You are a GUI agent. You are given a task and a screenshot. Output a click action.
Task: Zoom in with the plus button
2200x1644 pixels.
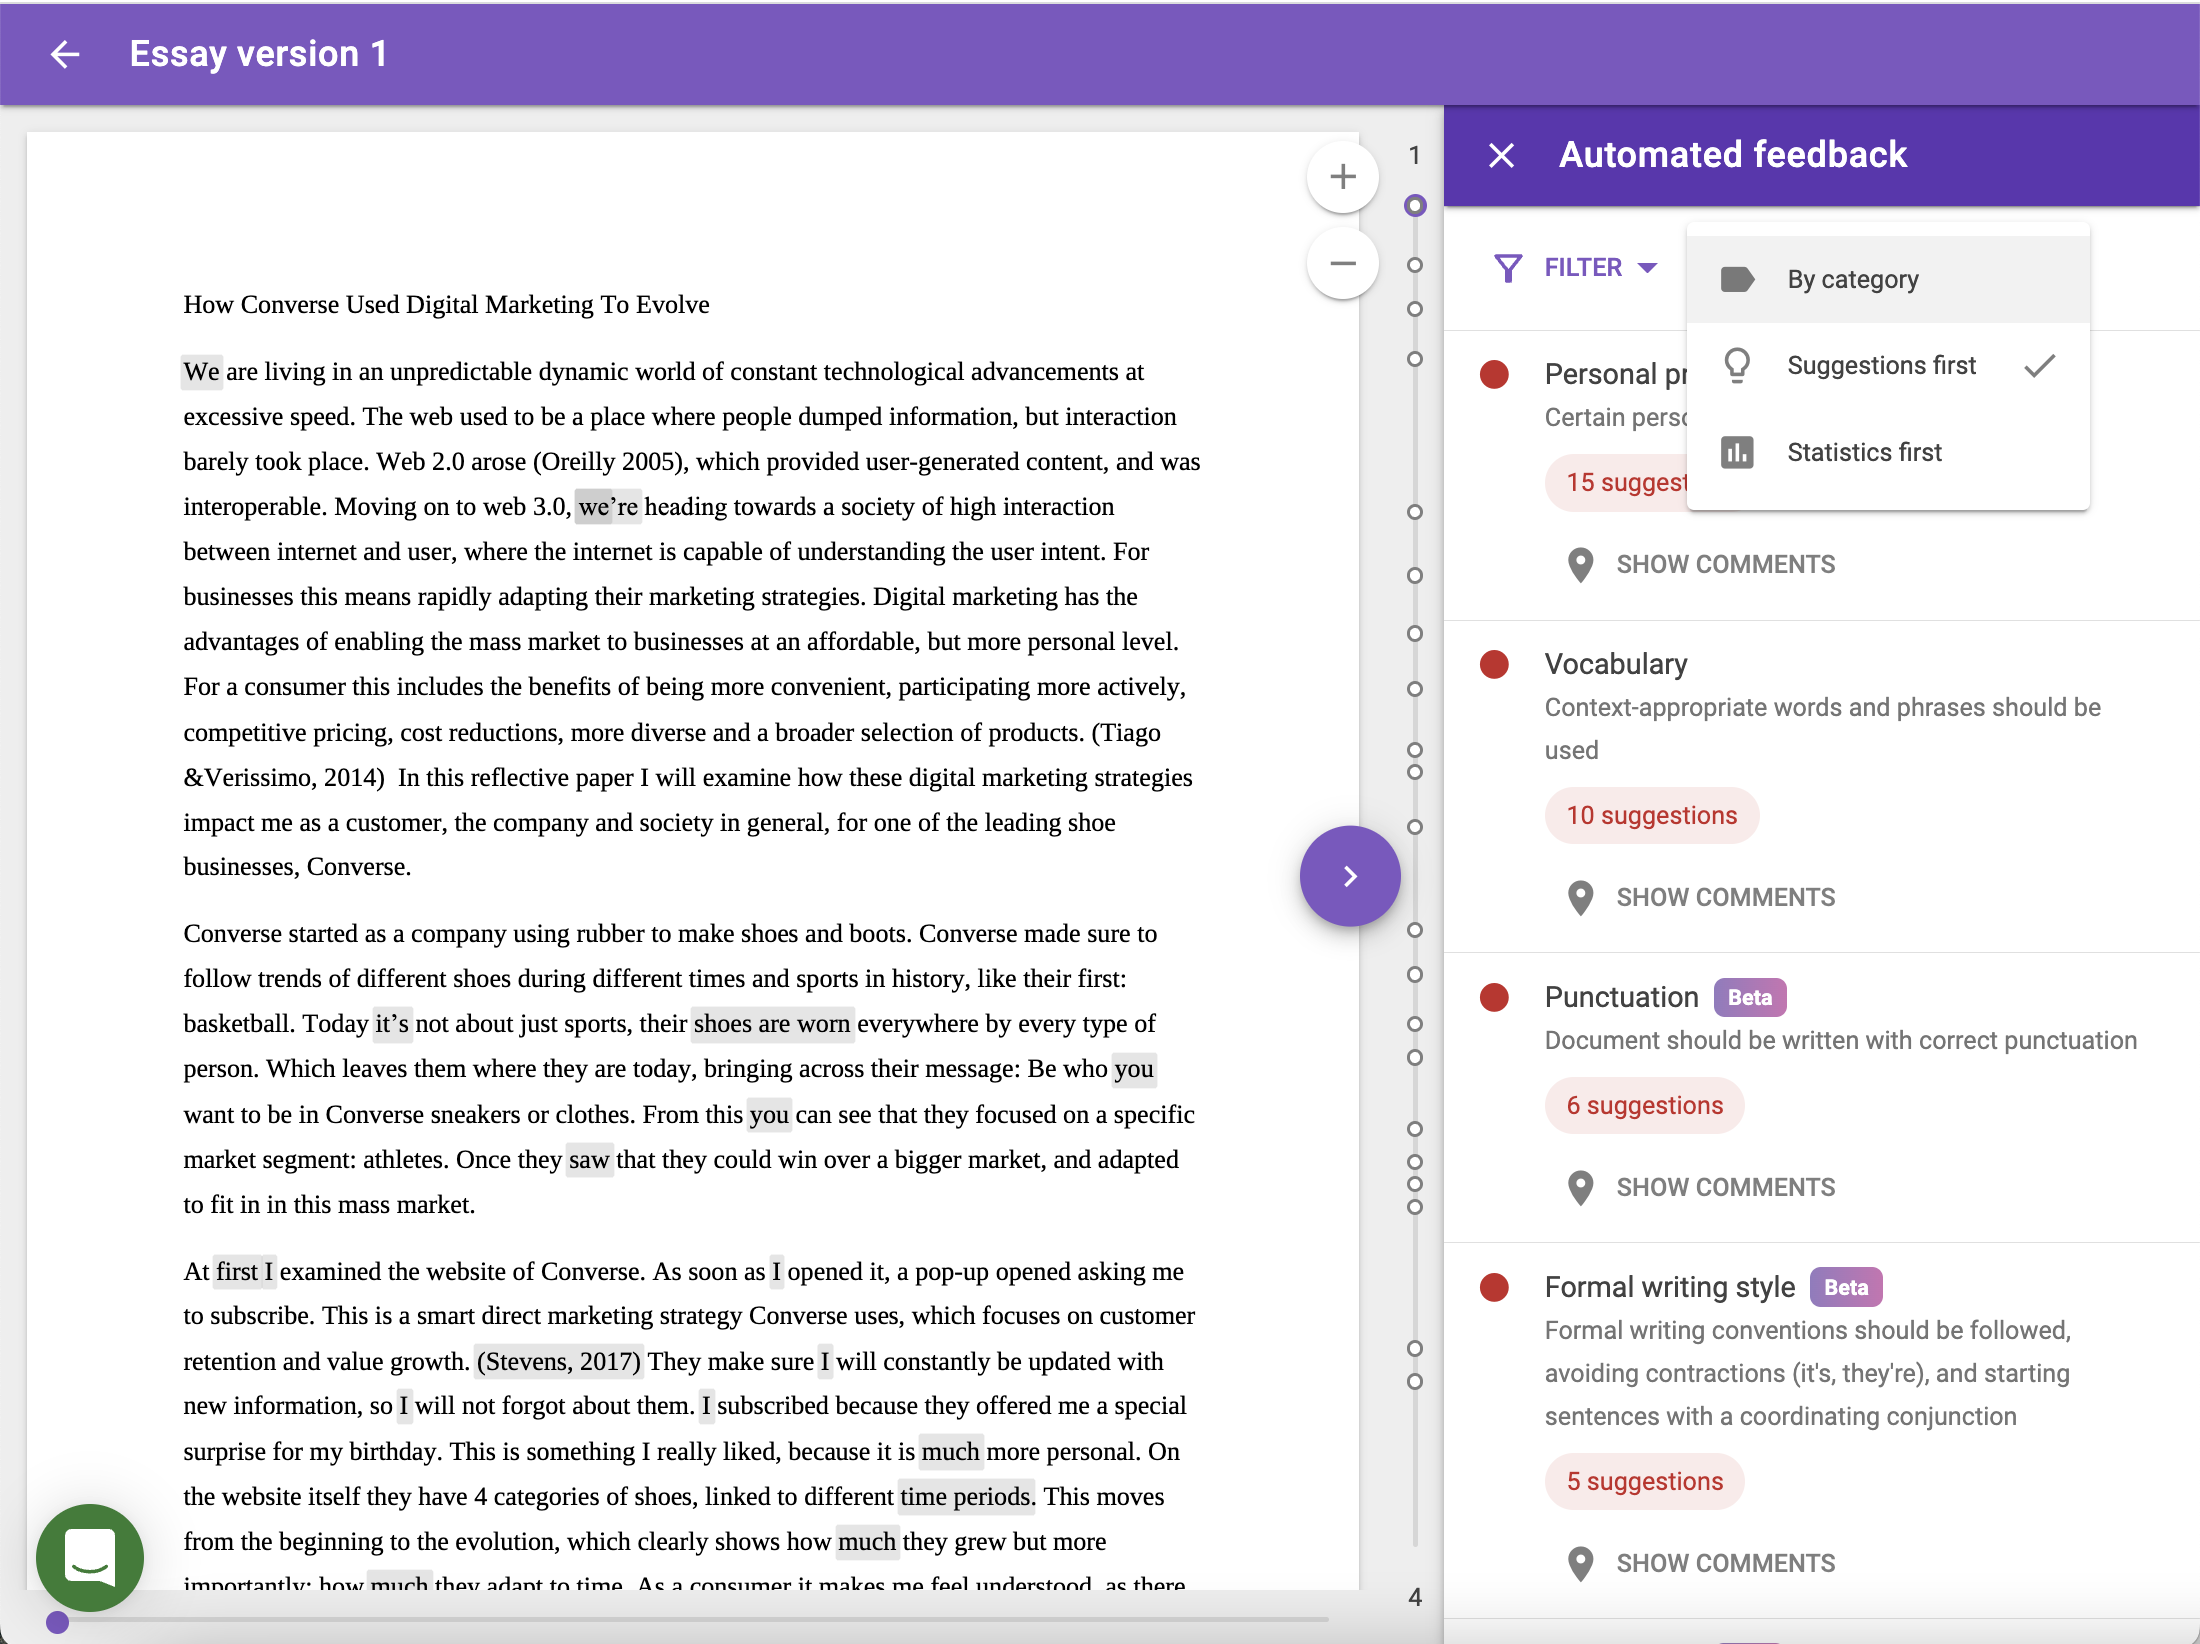1343,177
